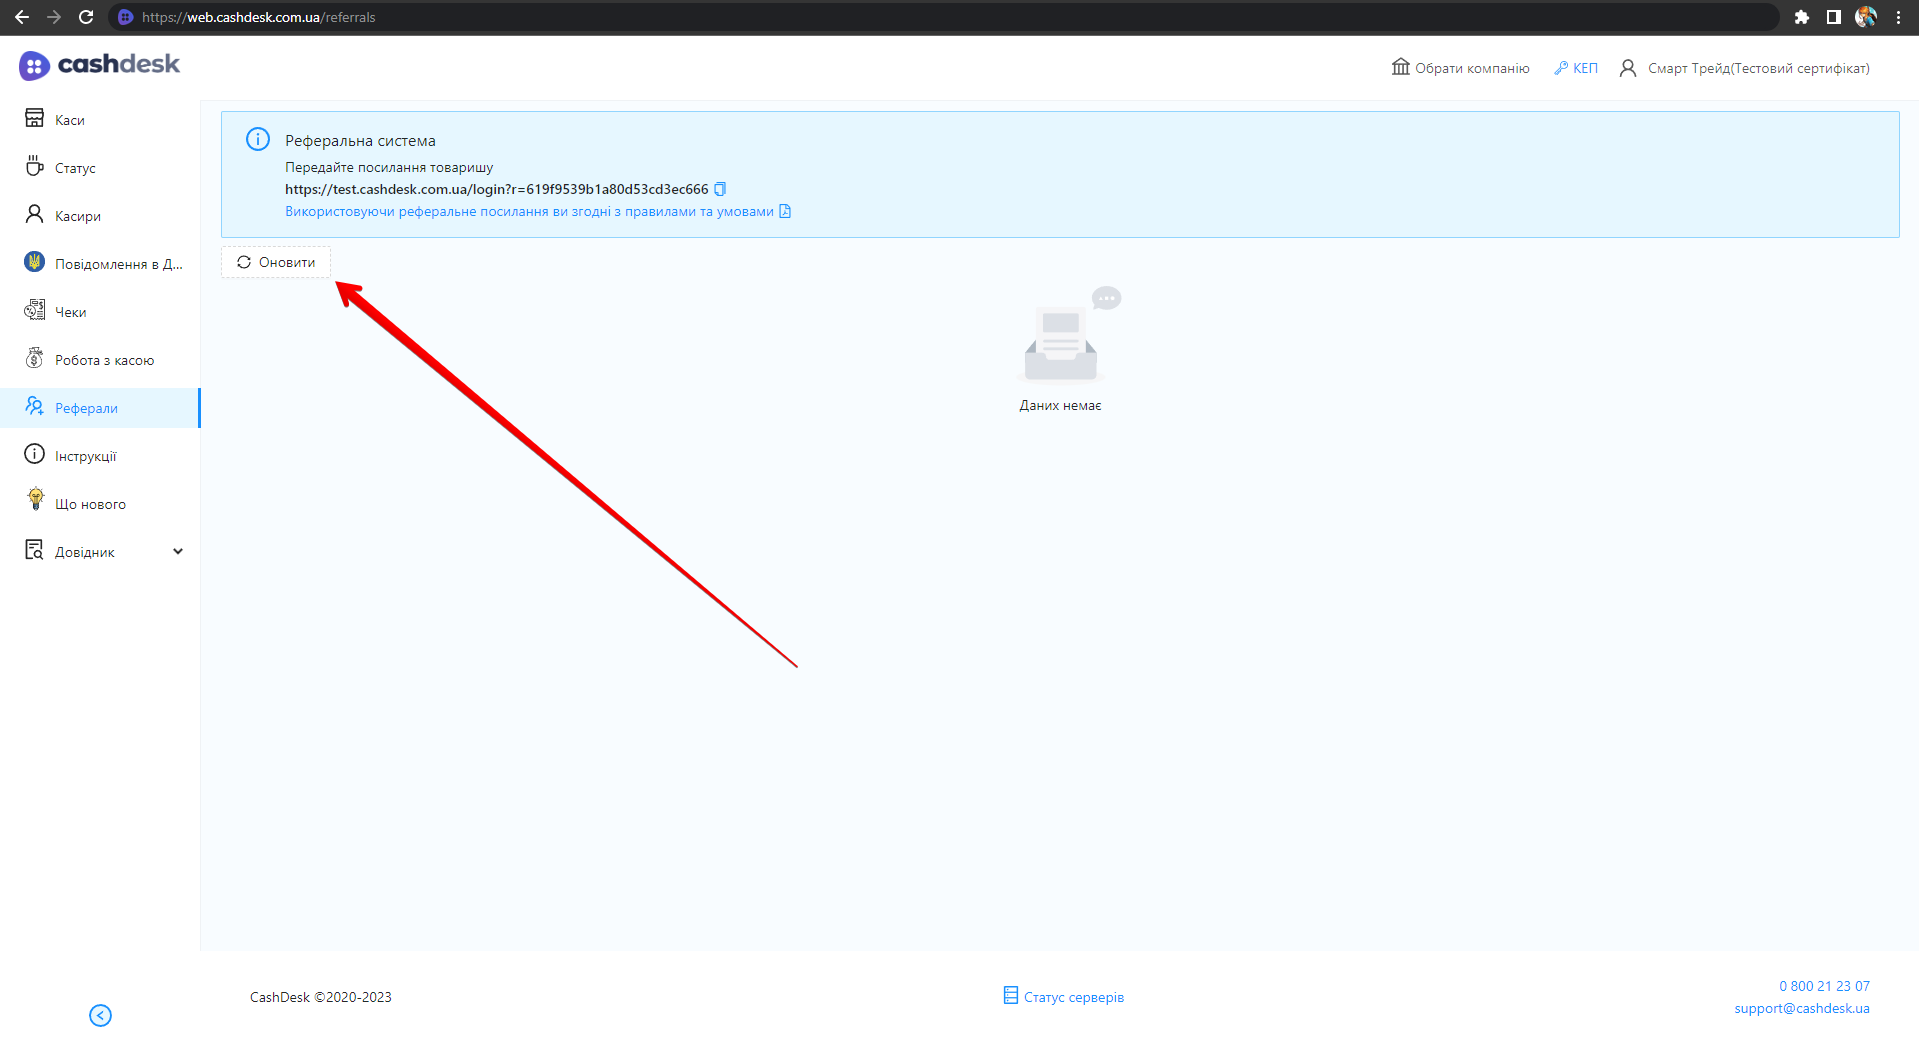Select the Робота з касою menu item
1919x1040 pixels.
click(104, 360)
